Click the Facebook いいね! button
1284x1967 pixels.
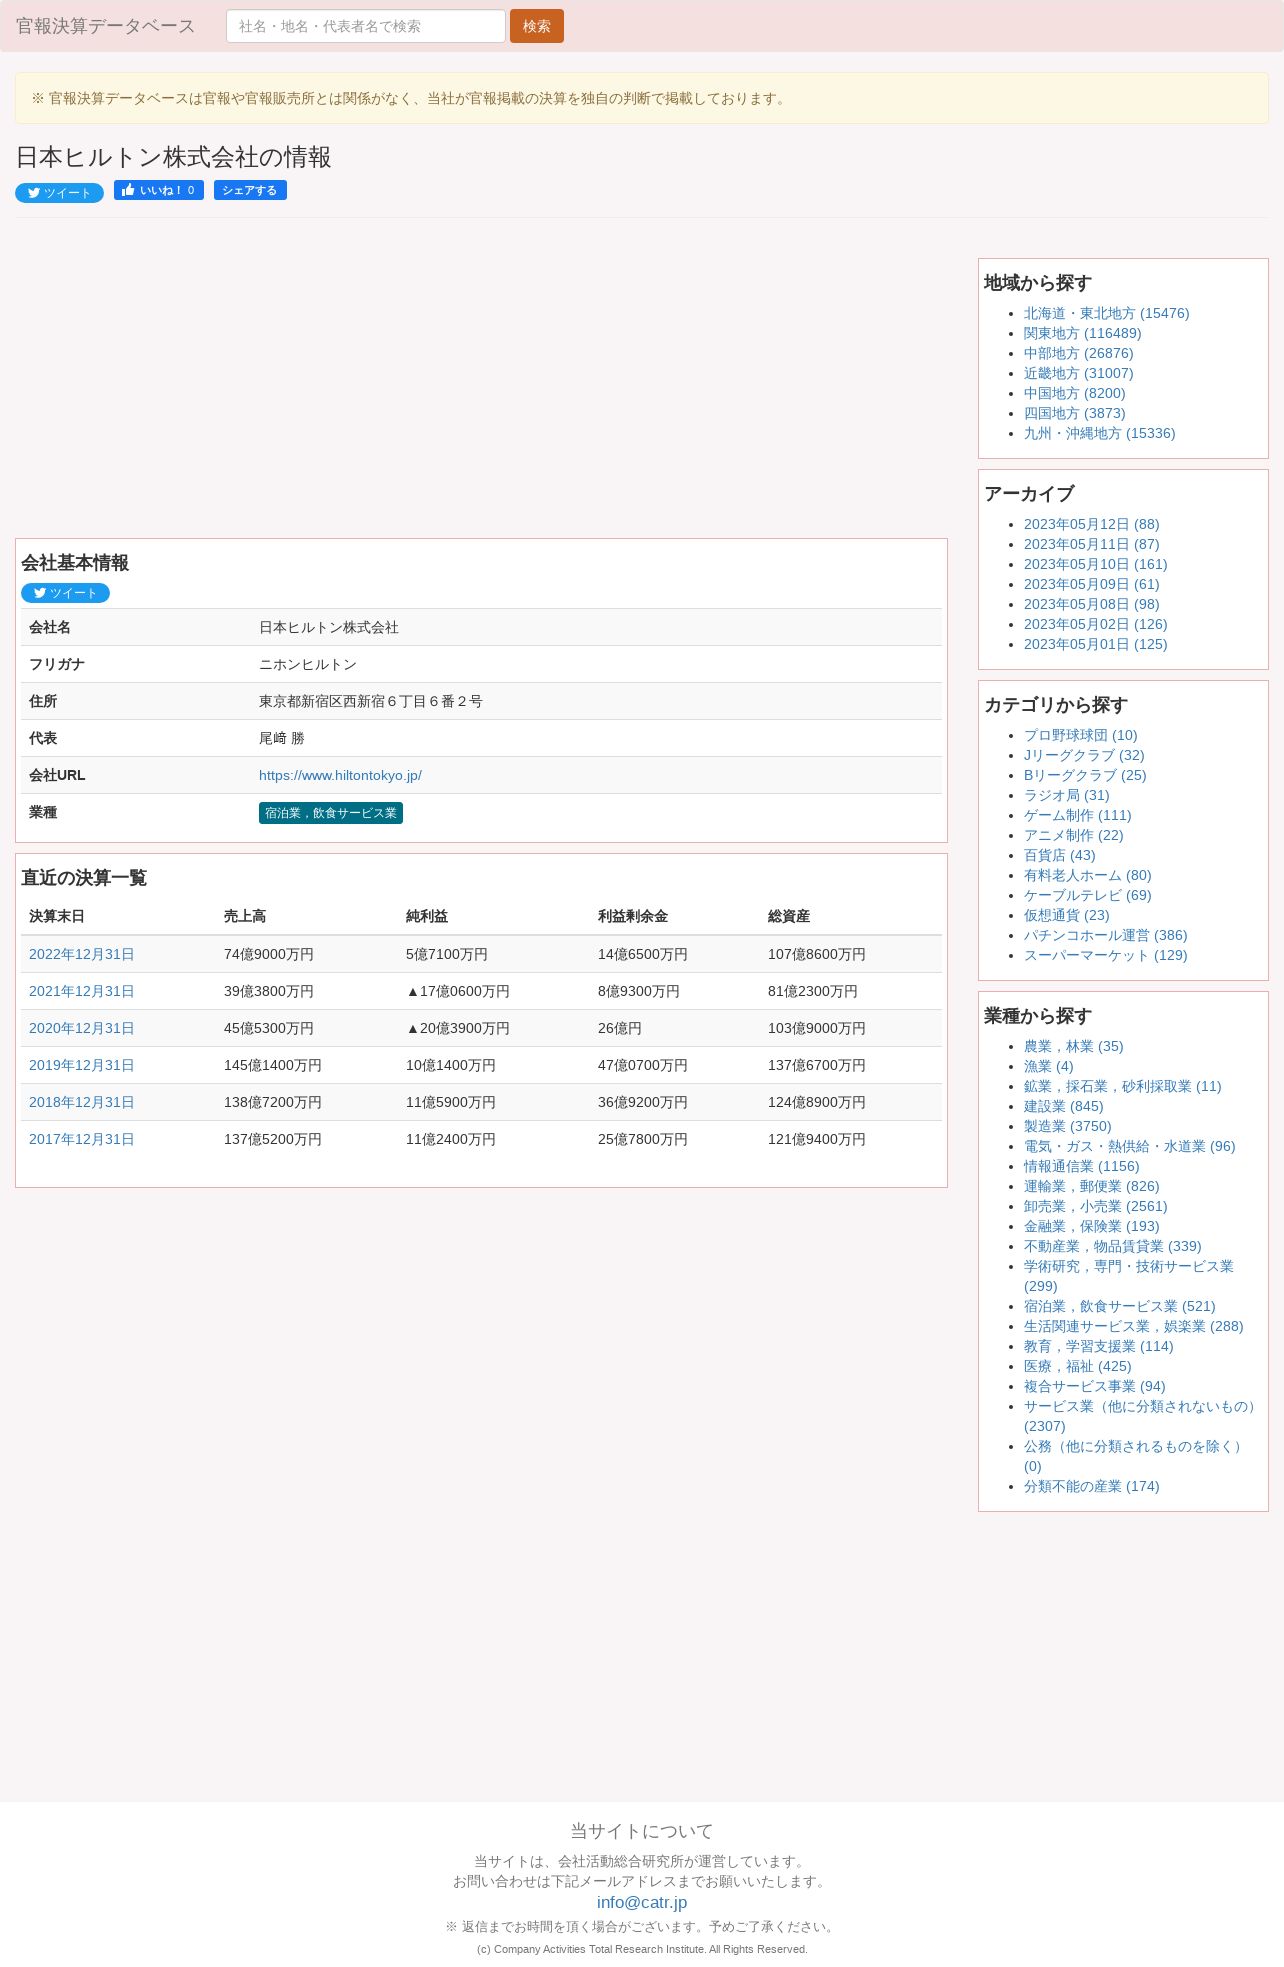pos(159,190)
